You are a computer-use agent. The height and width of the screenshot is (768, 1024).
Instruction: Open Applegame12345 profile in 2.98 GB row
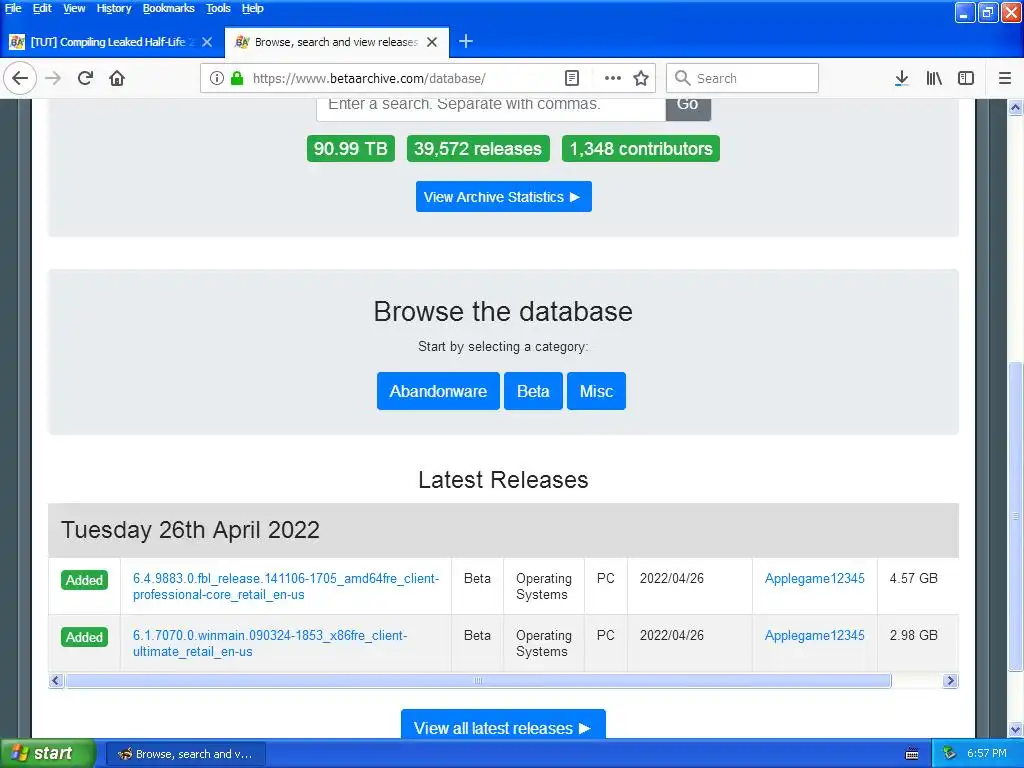pos(814,635)
